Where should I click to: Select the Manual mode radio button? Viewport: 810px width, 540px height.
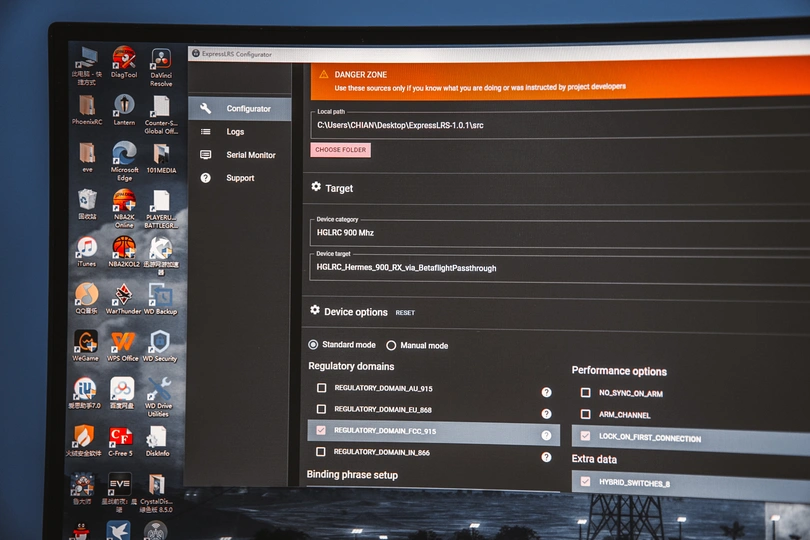point(391,345)
